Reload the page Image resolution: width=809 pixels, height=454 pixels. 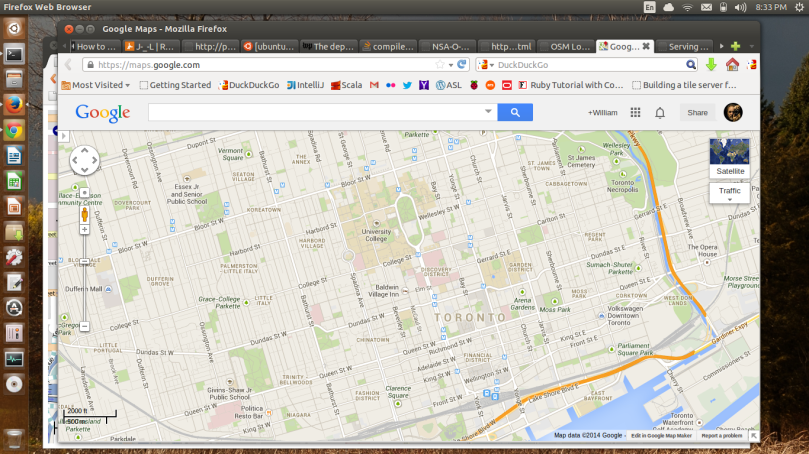click(462, 64)
